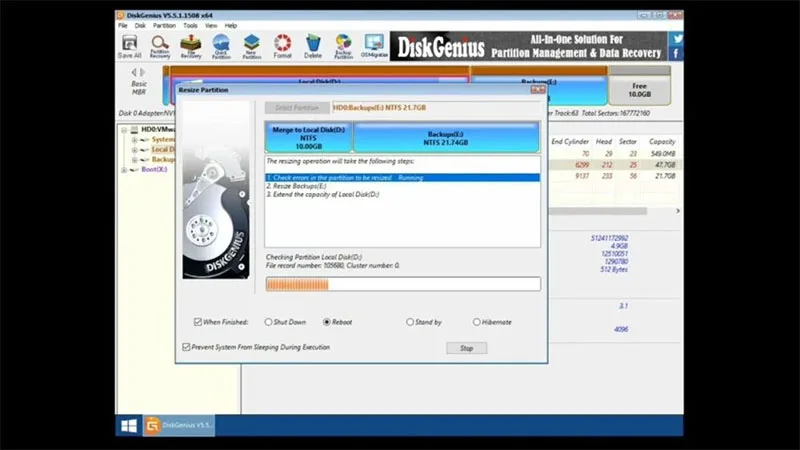This screenshot has height=450, width=800.
Task: Click the Head column header
Action: click(604, 141)
